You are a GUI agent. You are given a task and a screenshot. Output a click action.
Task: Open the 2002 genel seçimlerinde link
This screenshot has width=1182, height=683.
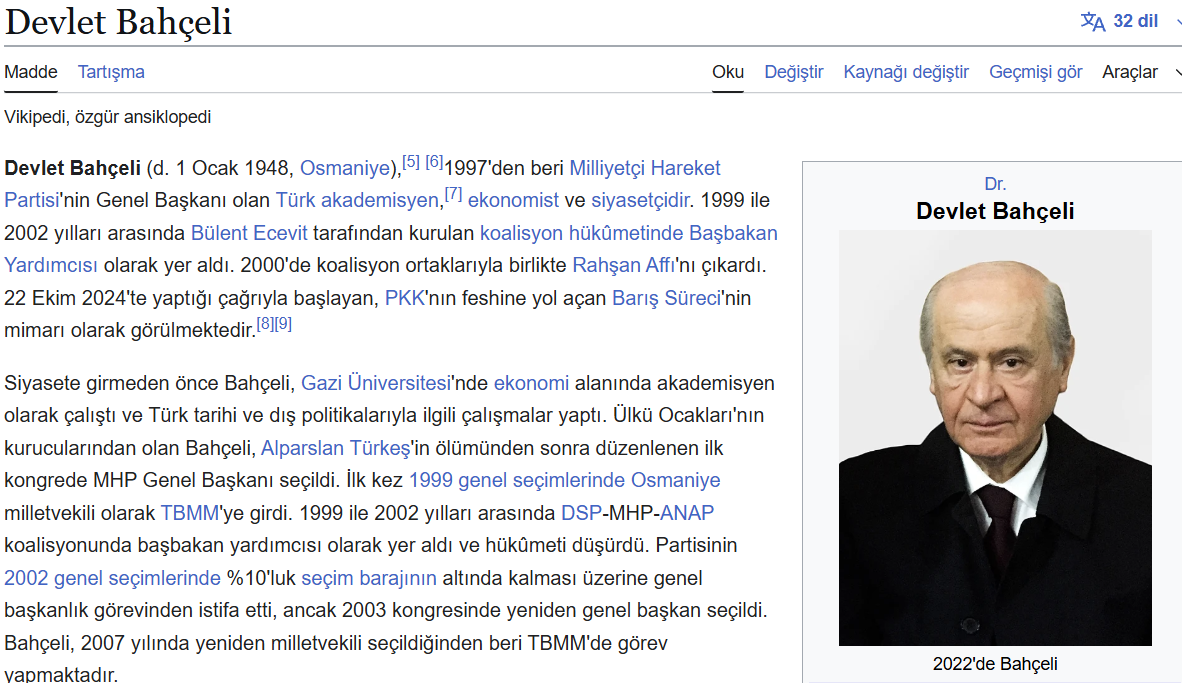(x=112, y=578)
